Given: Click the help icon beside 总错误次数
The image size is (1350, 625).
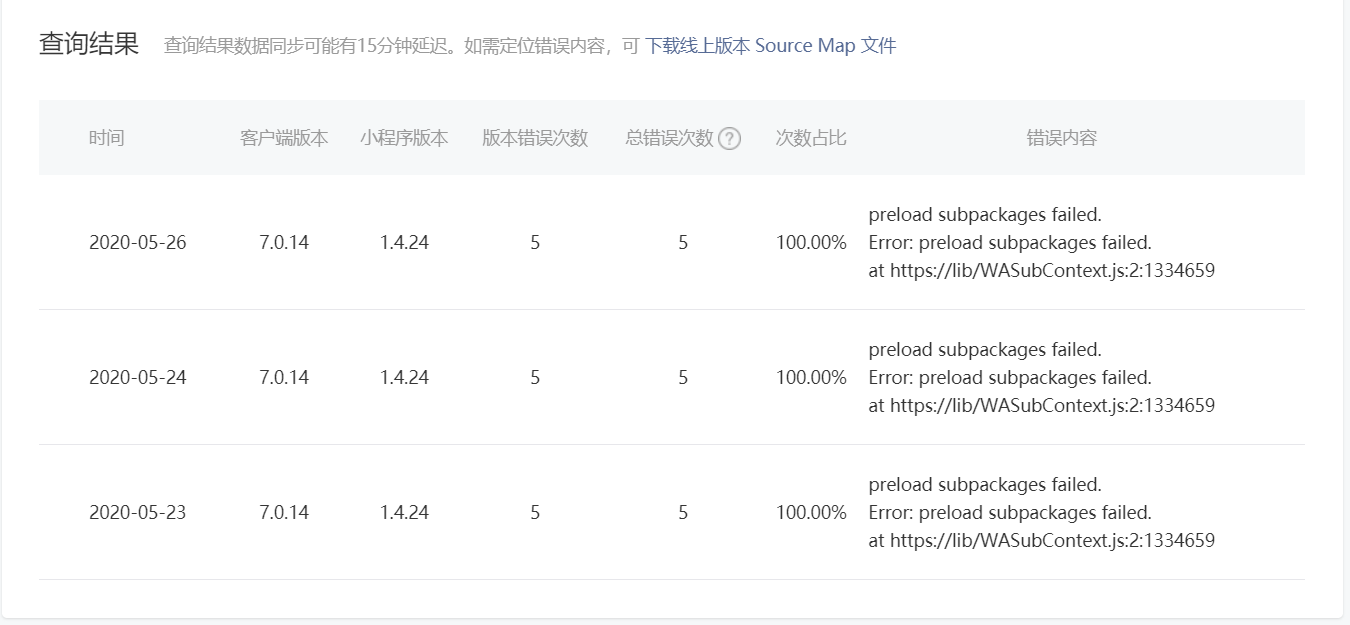Looking at the screenshot, I should click(x=729, y=139).
